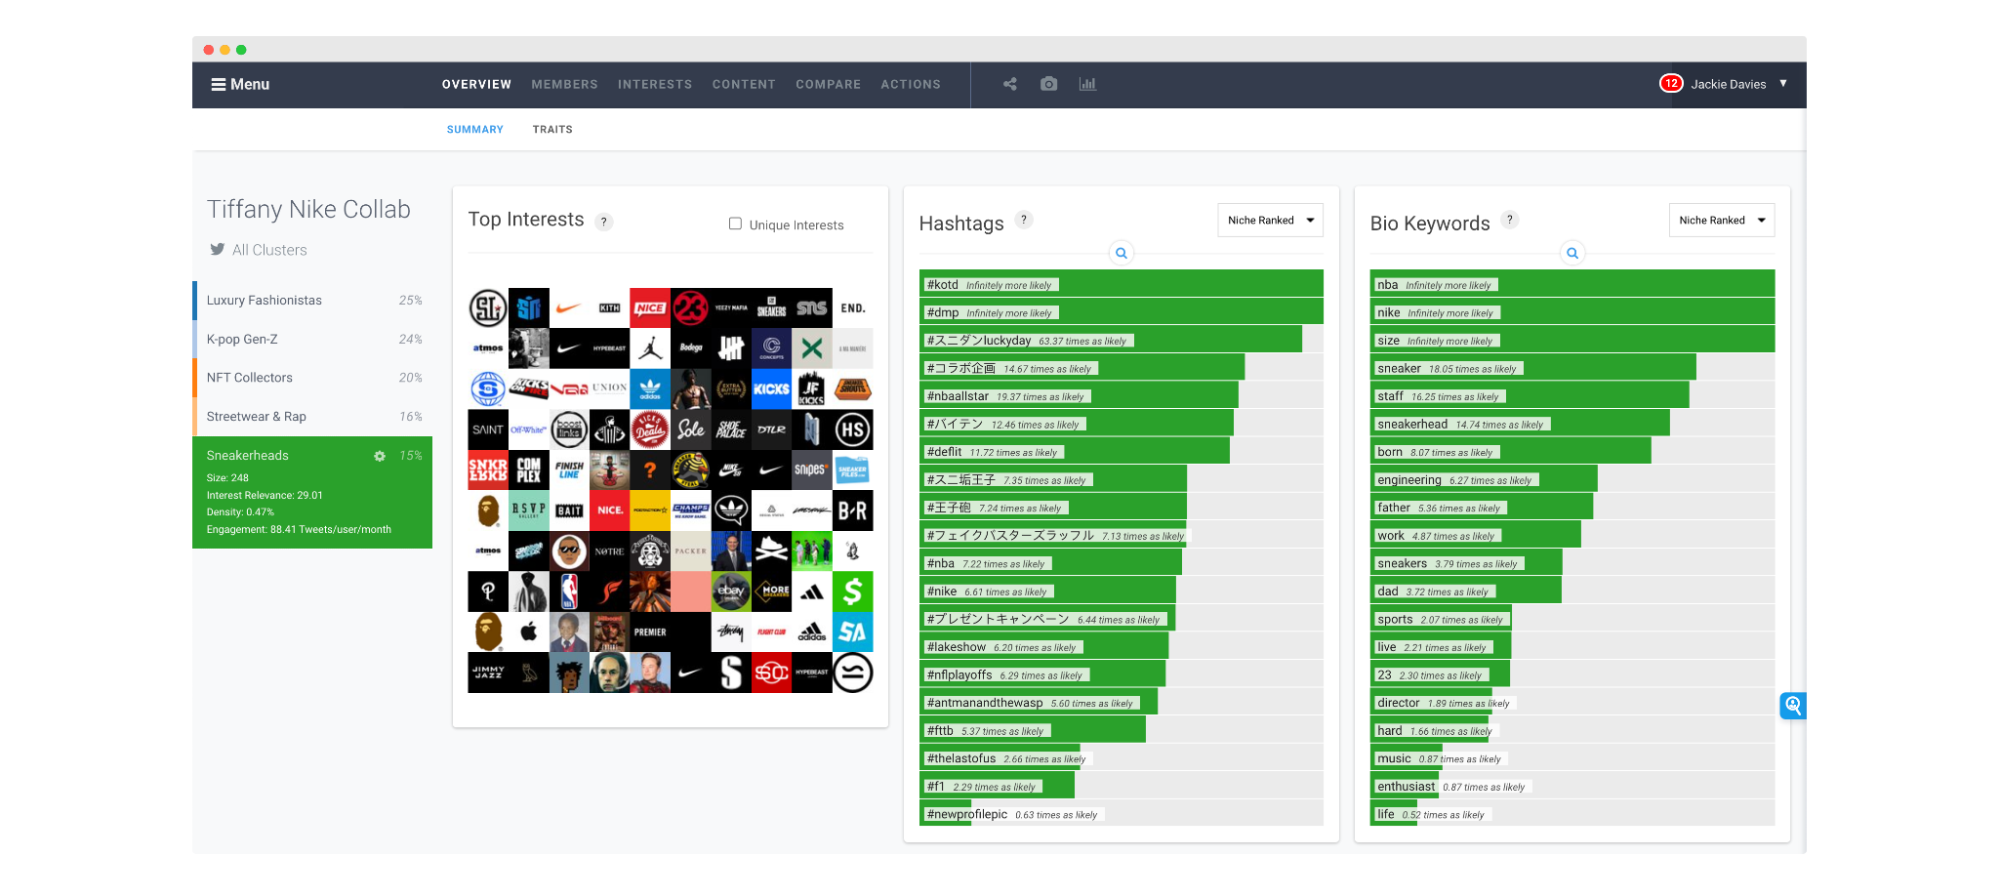Click the camera snapshot icon

1048,84
